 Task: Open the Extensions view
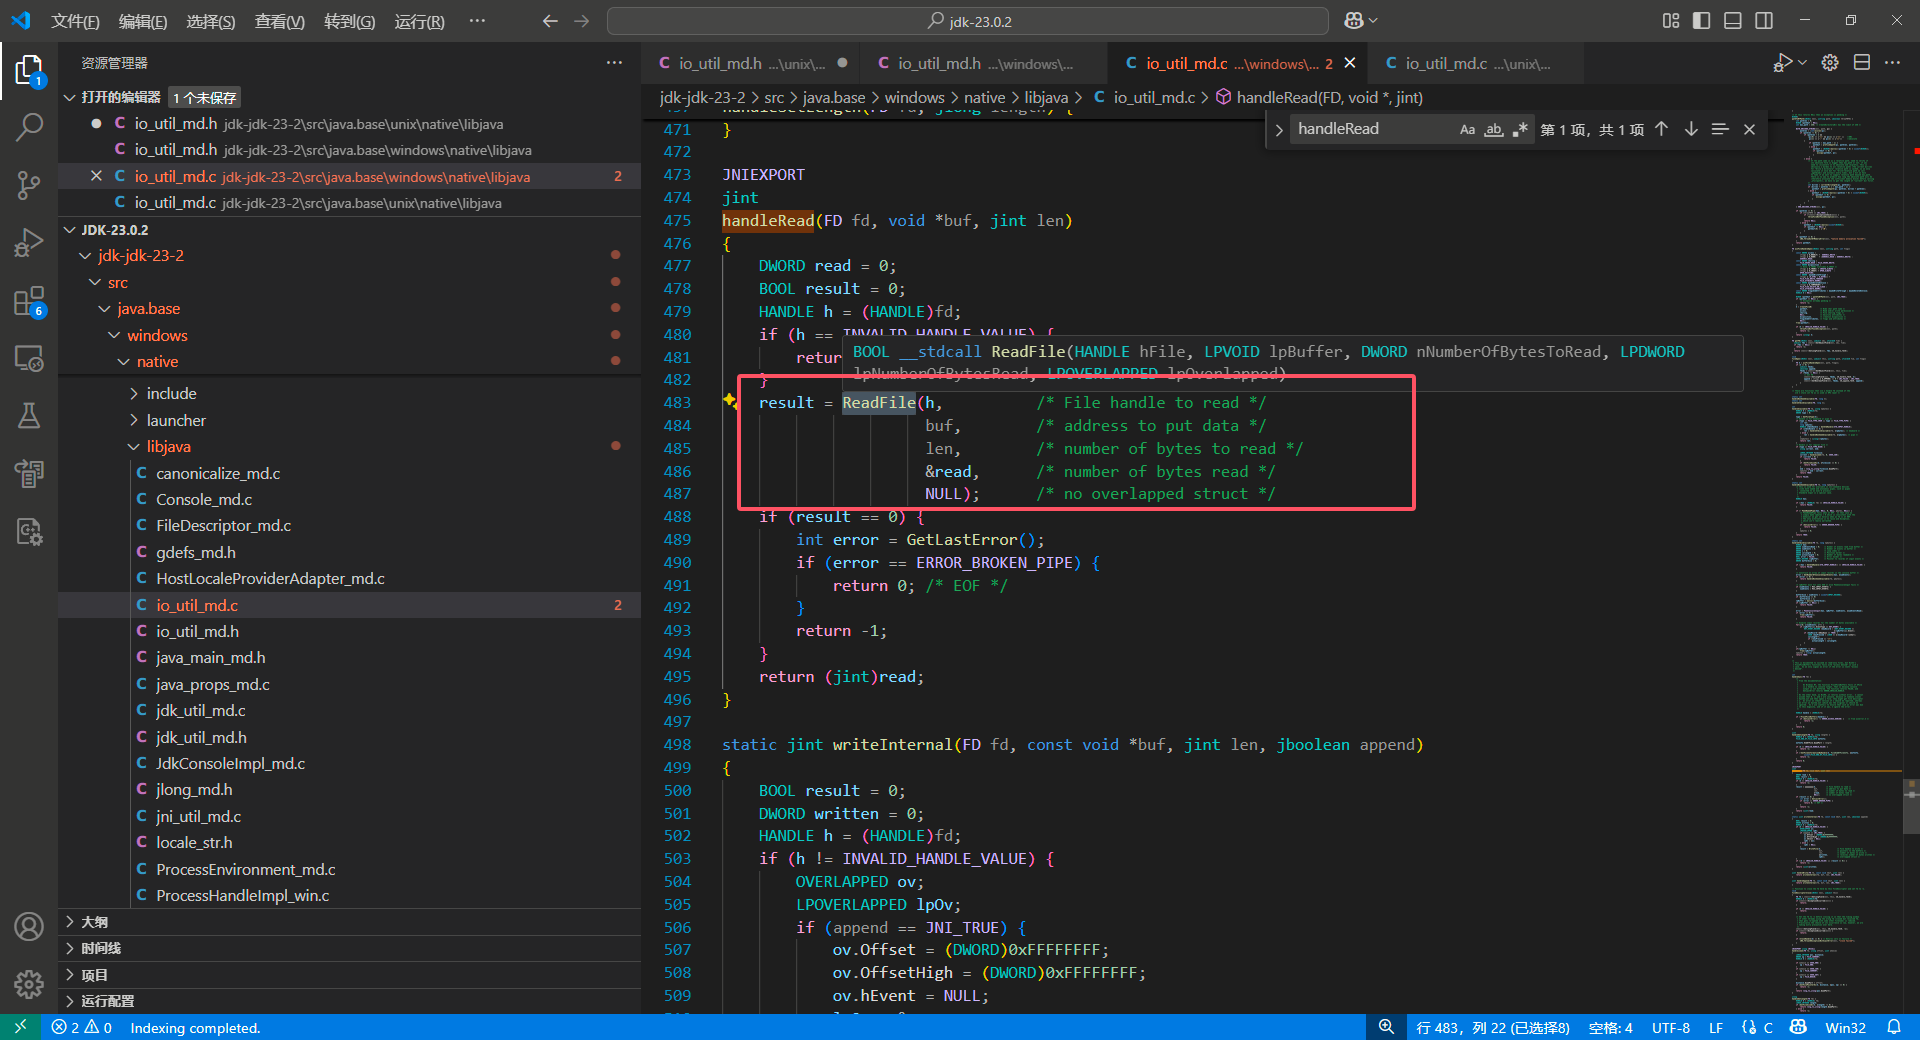click(29, 301)
